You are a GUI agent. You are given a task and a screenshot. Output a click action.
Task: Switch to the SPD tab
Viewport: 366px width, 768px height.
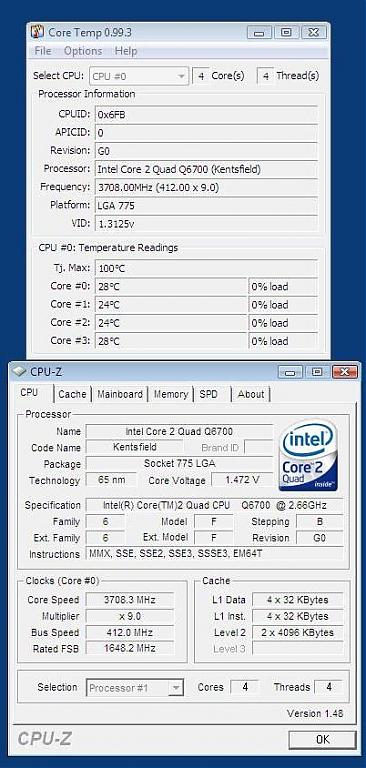(208, 394)
